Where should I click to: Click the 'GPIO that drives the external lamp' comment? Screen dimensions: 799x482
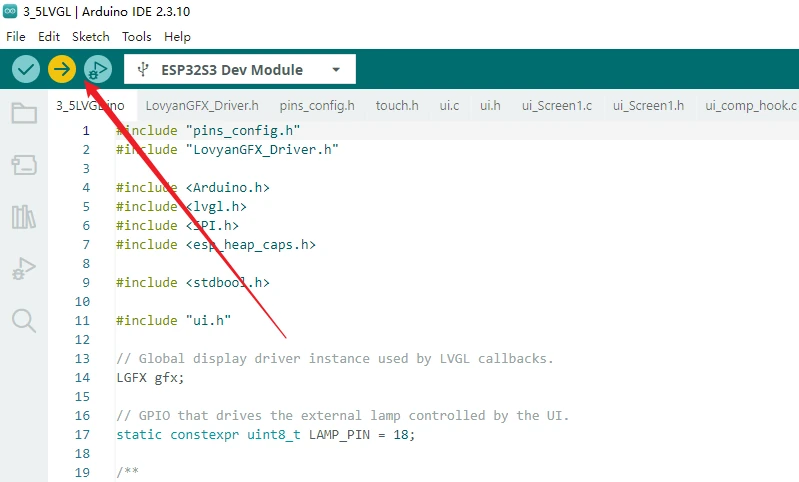coord(342,416)
